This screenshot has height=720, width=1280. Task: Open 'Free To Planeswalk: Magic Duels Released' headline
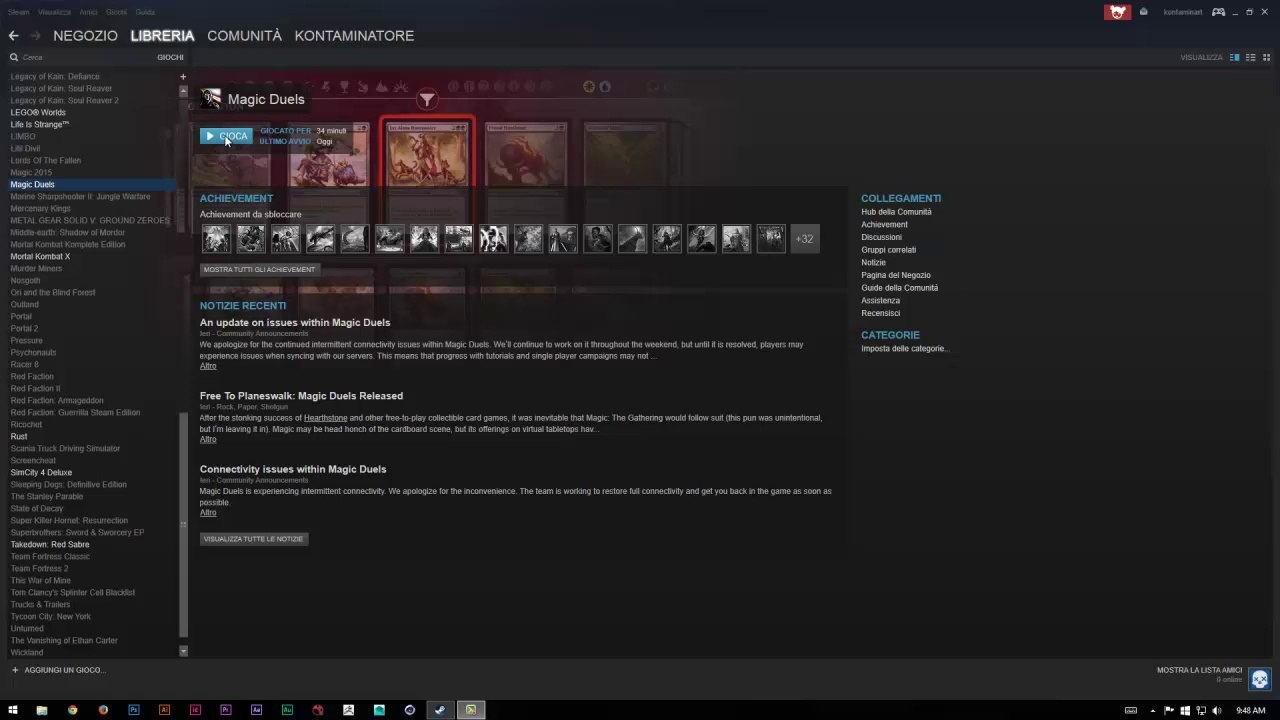tap(301, 396)
